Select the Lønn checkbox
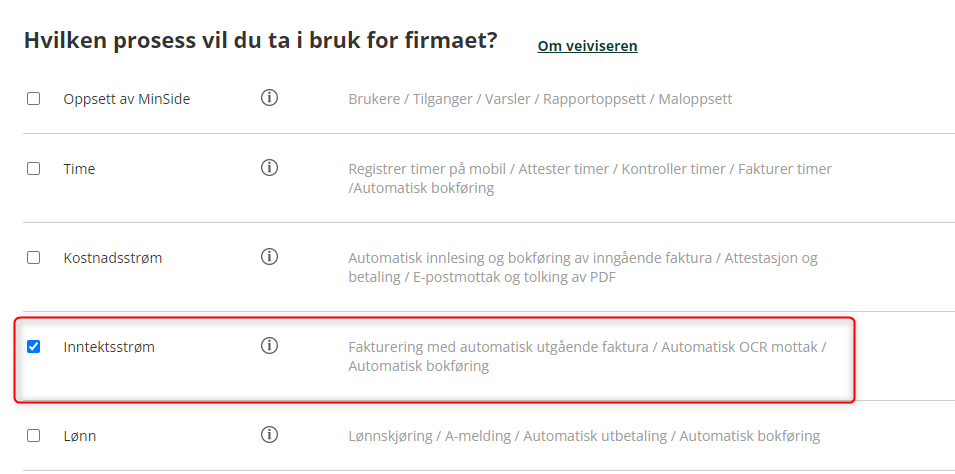The height and width of the screenshot is (474, 955). (33, 436)
